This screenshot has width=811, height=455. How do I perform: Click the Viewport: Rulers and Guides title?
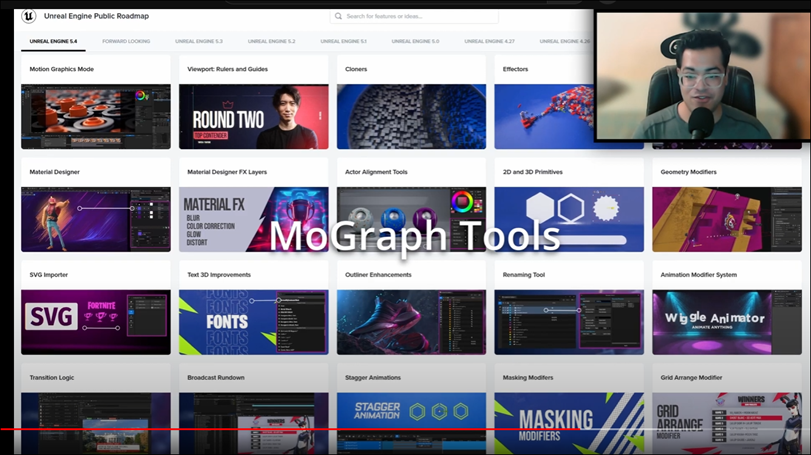point(228,69)
